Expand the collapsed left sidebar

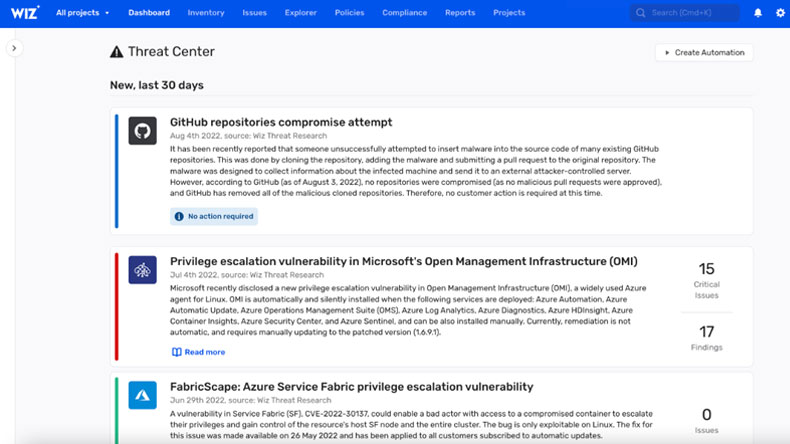coord(14,48)
